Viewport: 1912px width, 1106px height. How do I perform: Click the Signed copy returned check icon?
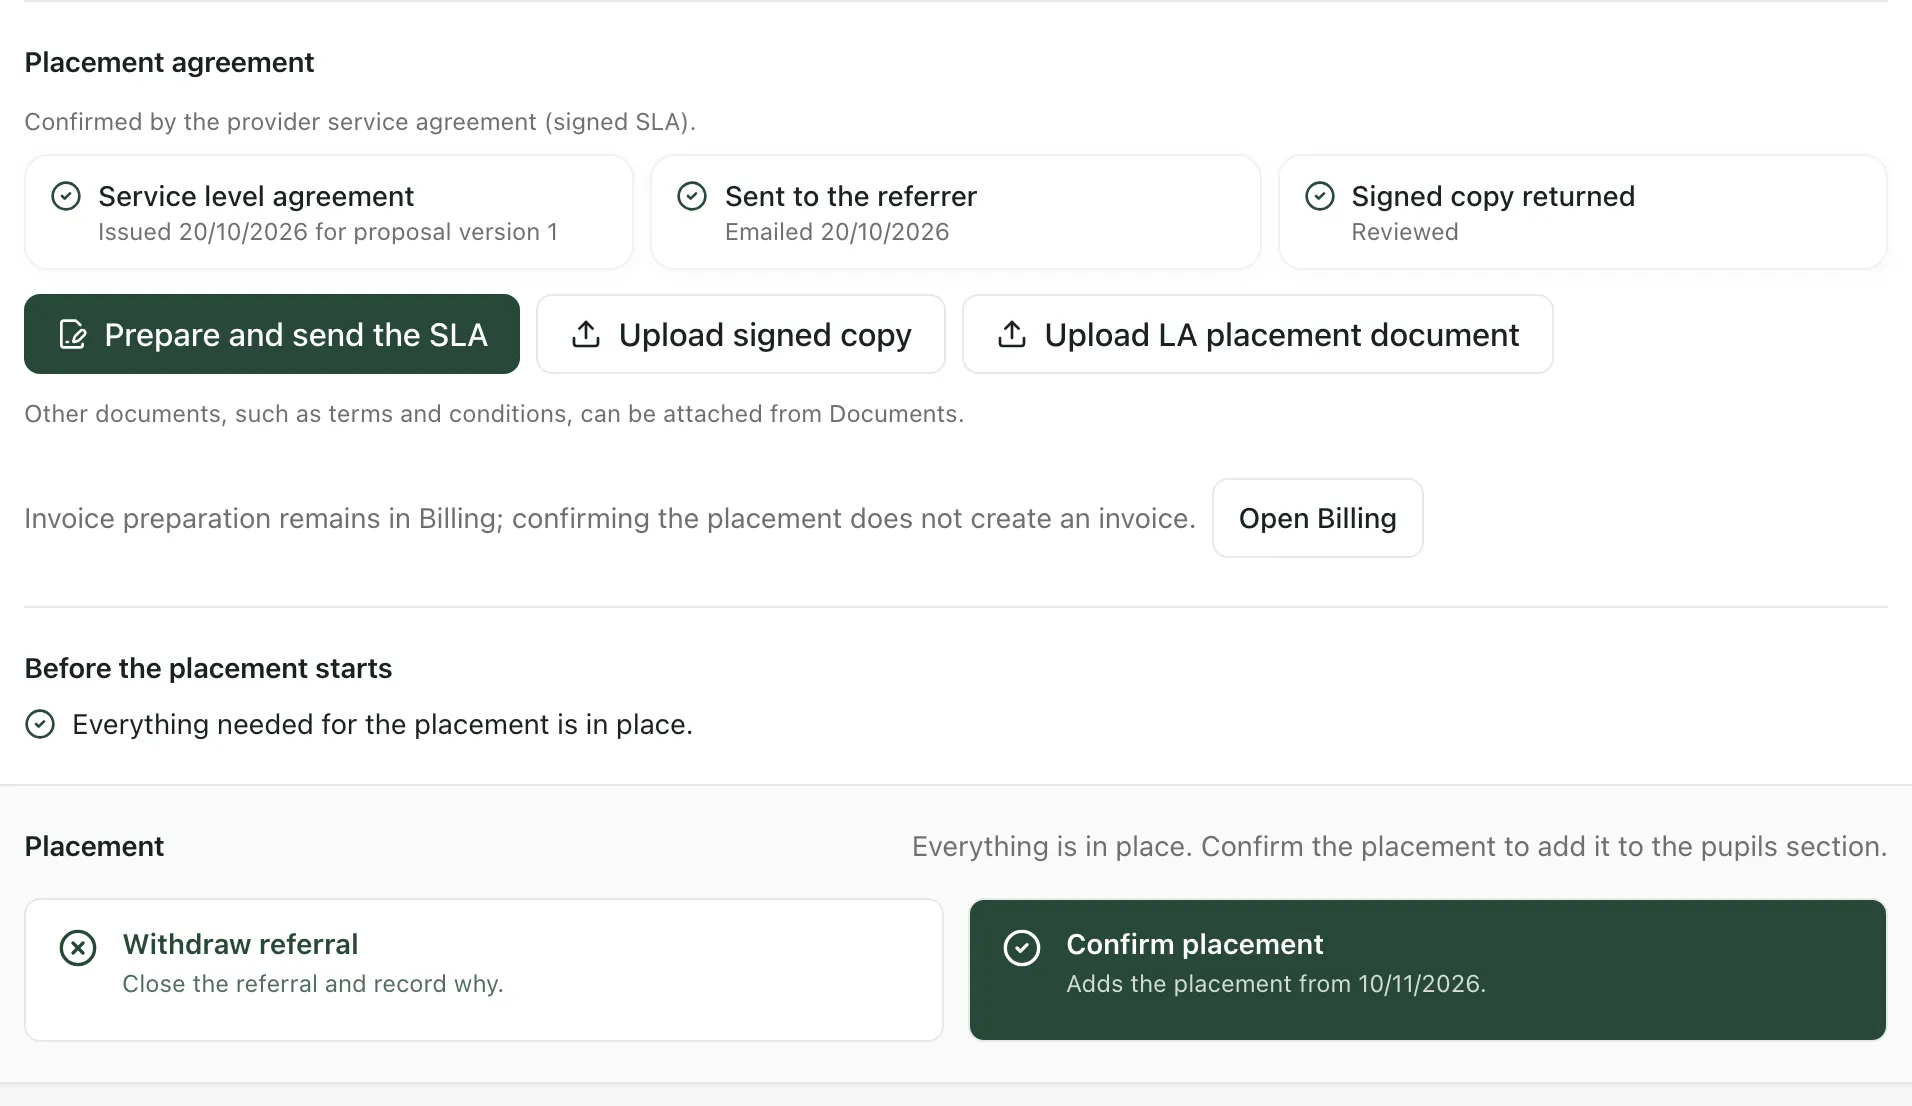tap(1320, 196)
